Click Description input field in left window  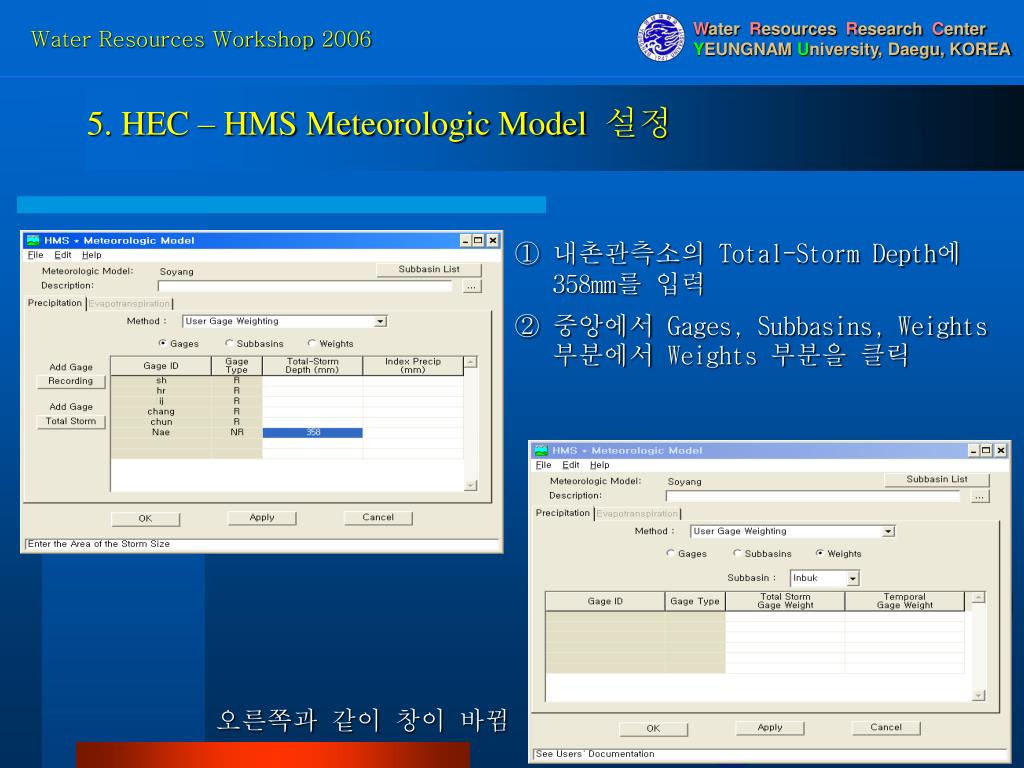pos(305,286)
